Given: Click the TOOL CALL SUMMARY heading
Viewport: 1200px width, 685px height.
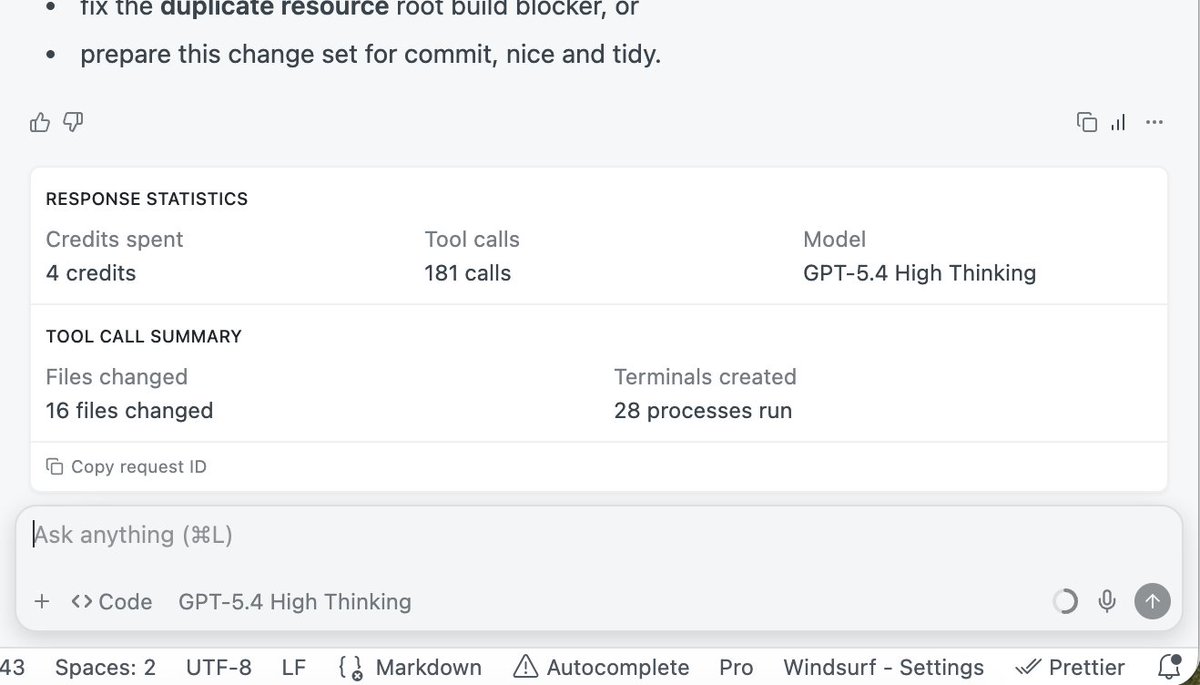Looking at the screenshot, I should click(x=144, y=336).
